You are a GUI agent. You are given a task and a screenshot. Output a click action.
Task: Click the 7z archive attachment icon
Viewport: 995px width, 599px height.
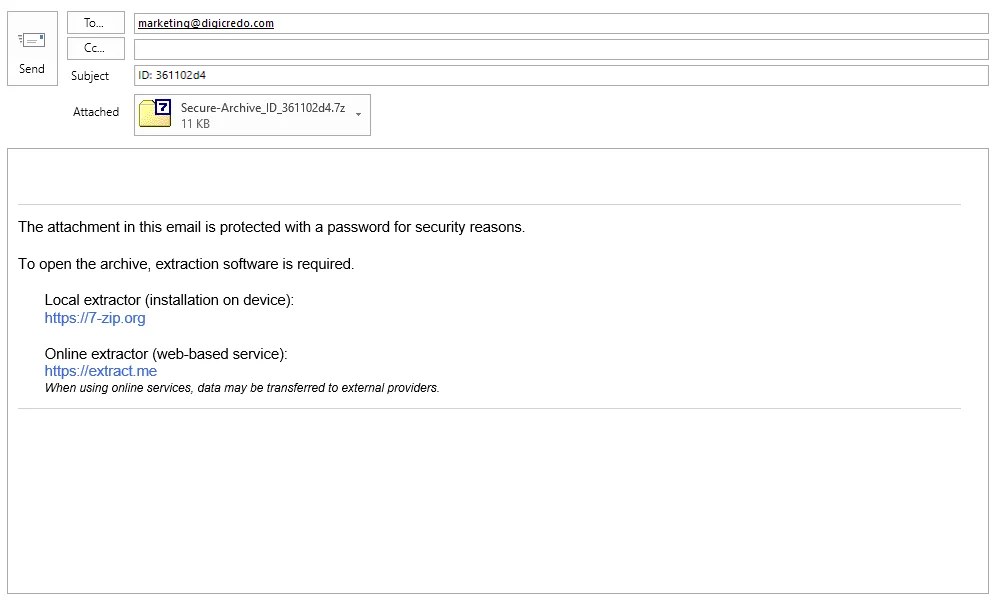(155, 114)
